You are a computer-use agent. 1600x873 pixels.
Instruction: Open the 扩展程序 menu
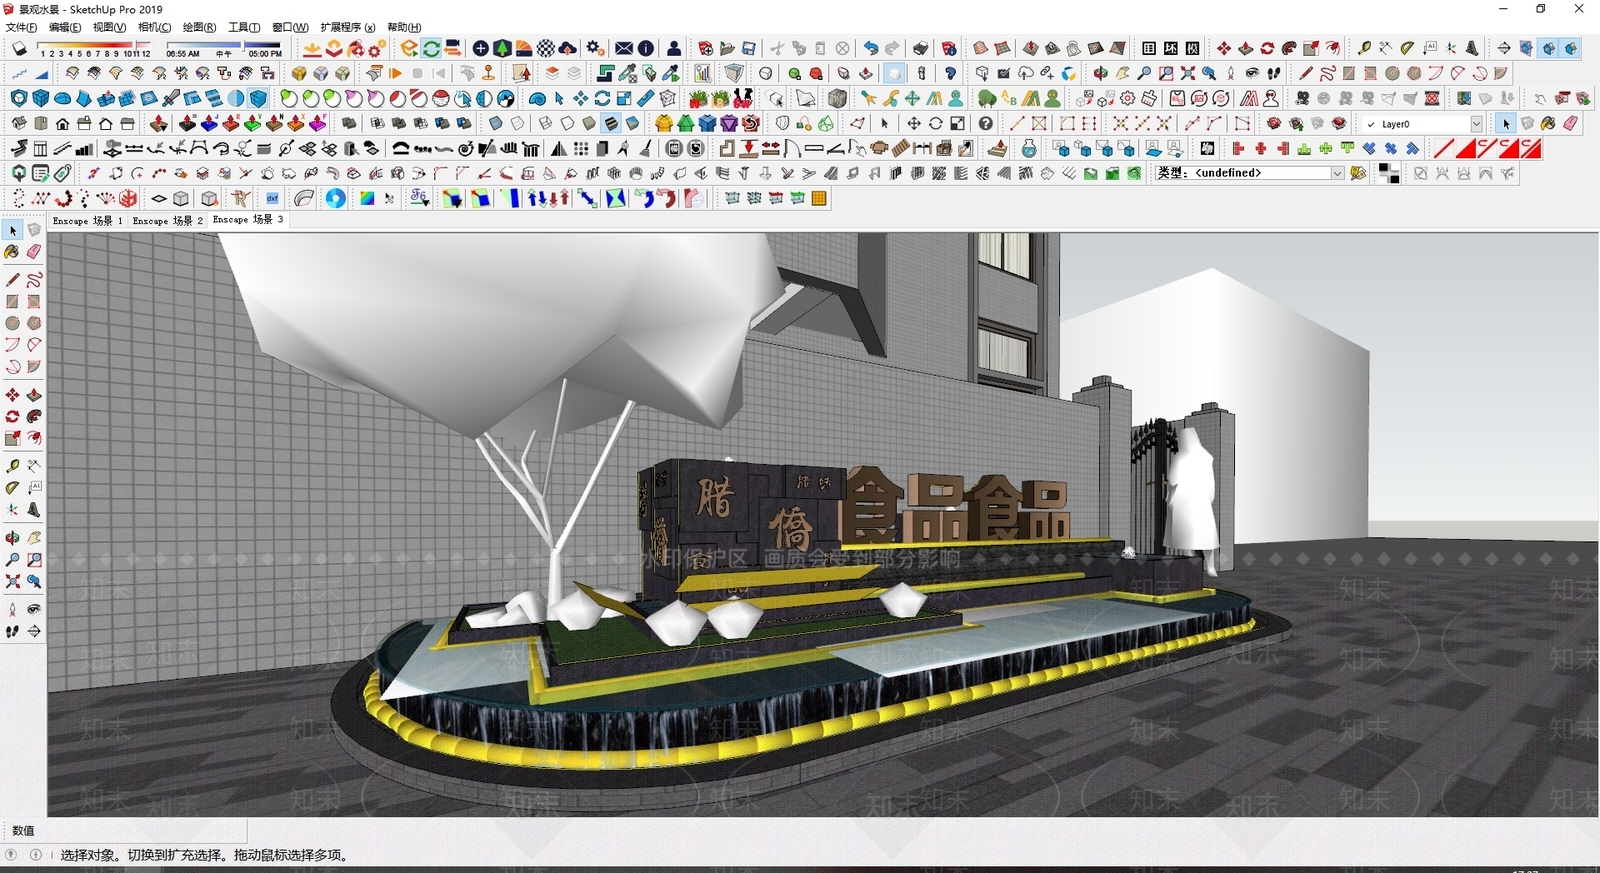pyautogui.click(x=347, y=27)
